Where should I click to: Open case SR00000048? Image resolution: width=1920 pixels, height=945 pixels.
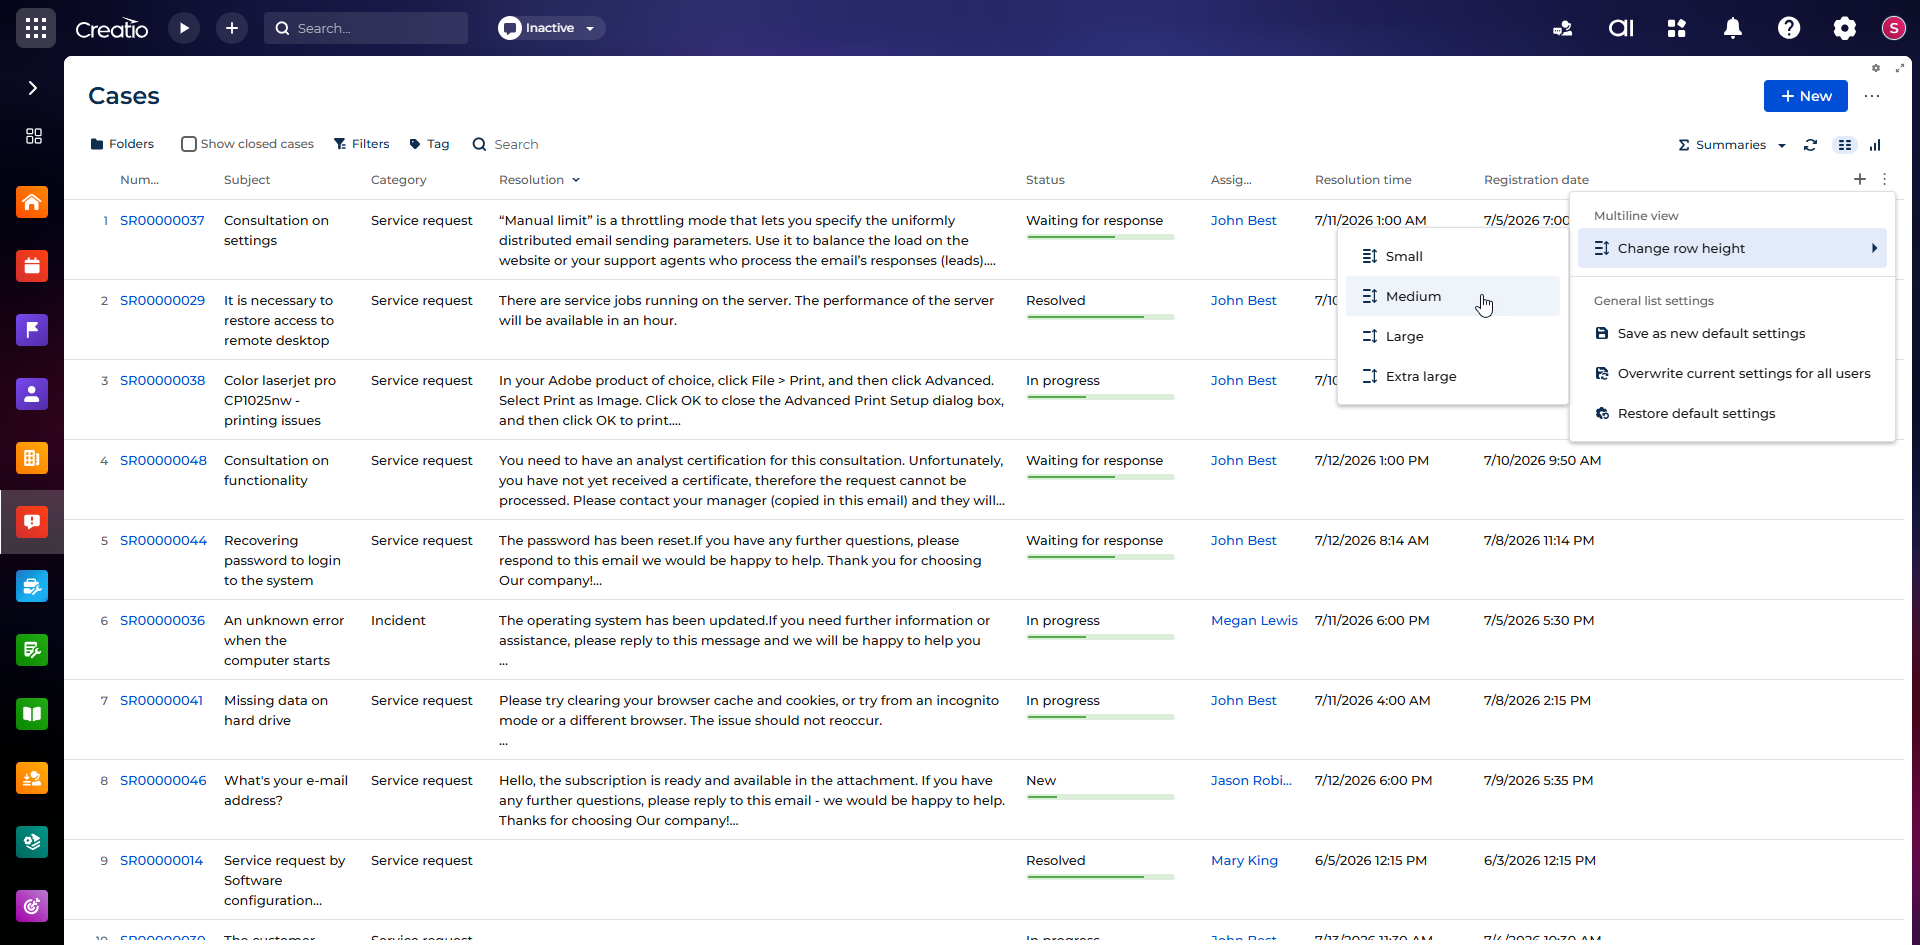163,460
